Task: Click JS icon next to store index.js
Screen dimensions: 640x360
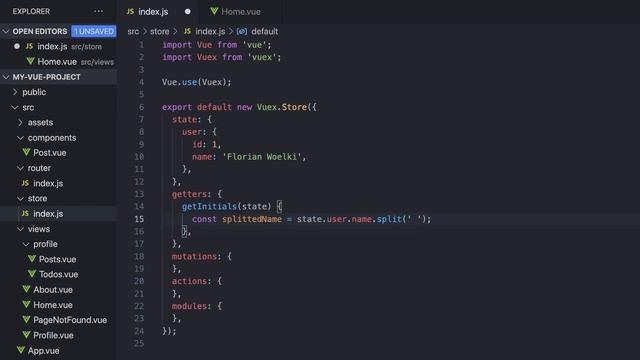Action: [25, 213]
